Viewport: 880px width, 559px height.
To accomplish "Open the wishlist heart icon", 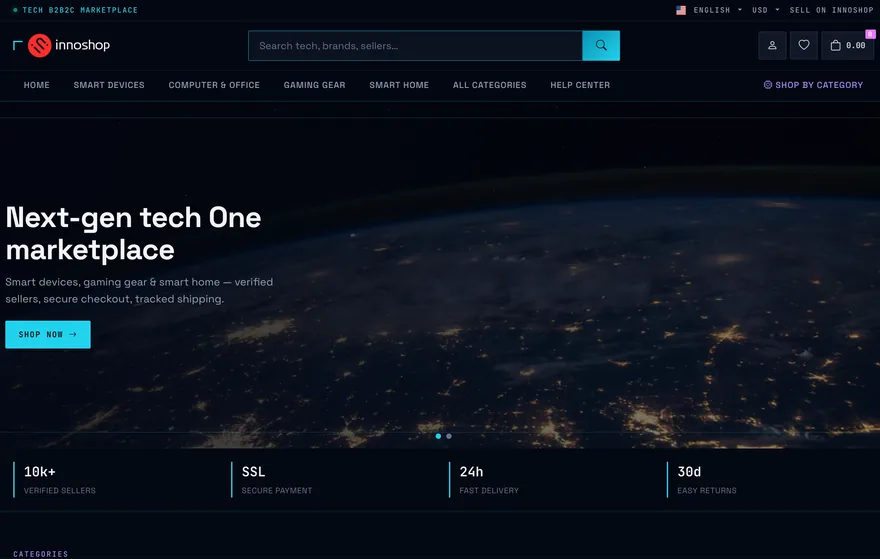I will coord(804,45).
